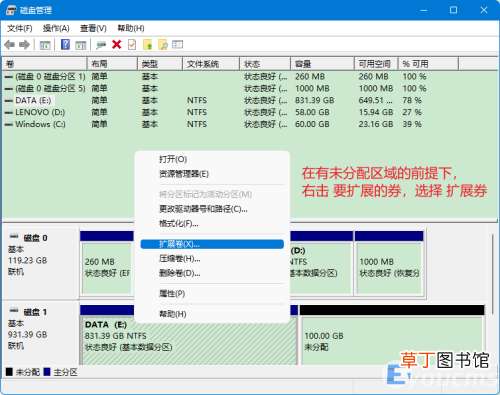Click the 磁盘 0 label panel
Viewport: 500px width, 395px height.
click(x=40, y=263)
